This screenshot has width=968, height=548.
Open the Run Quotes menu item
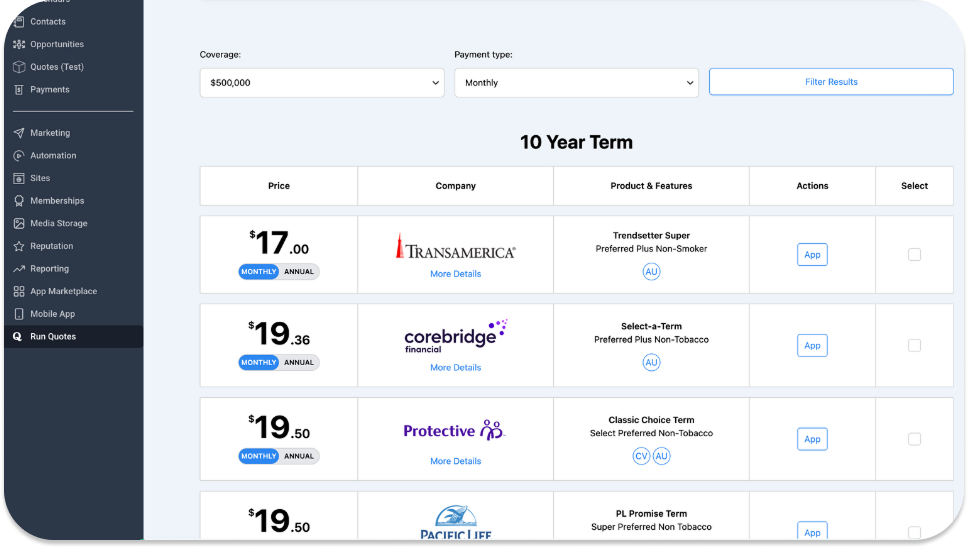(x=73, y=336)
